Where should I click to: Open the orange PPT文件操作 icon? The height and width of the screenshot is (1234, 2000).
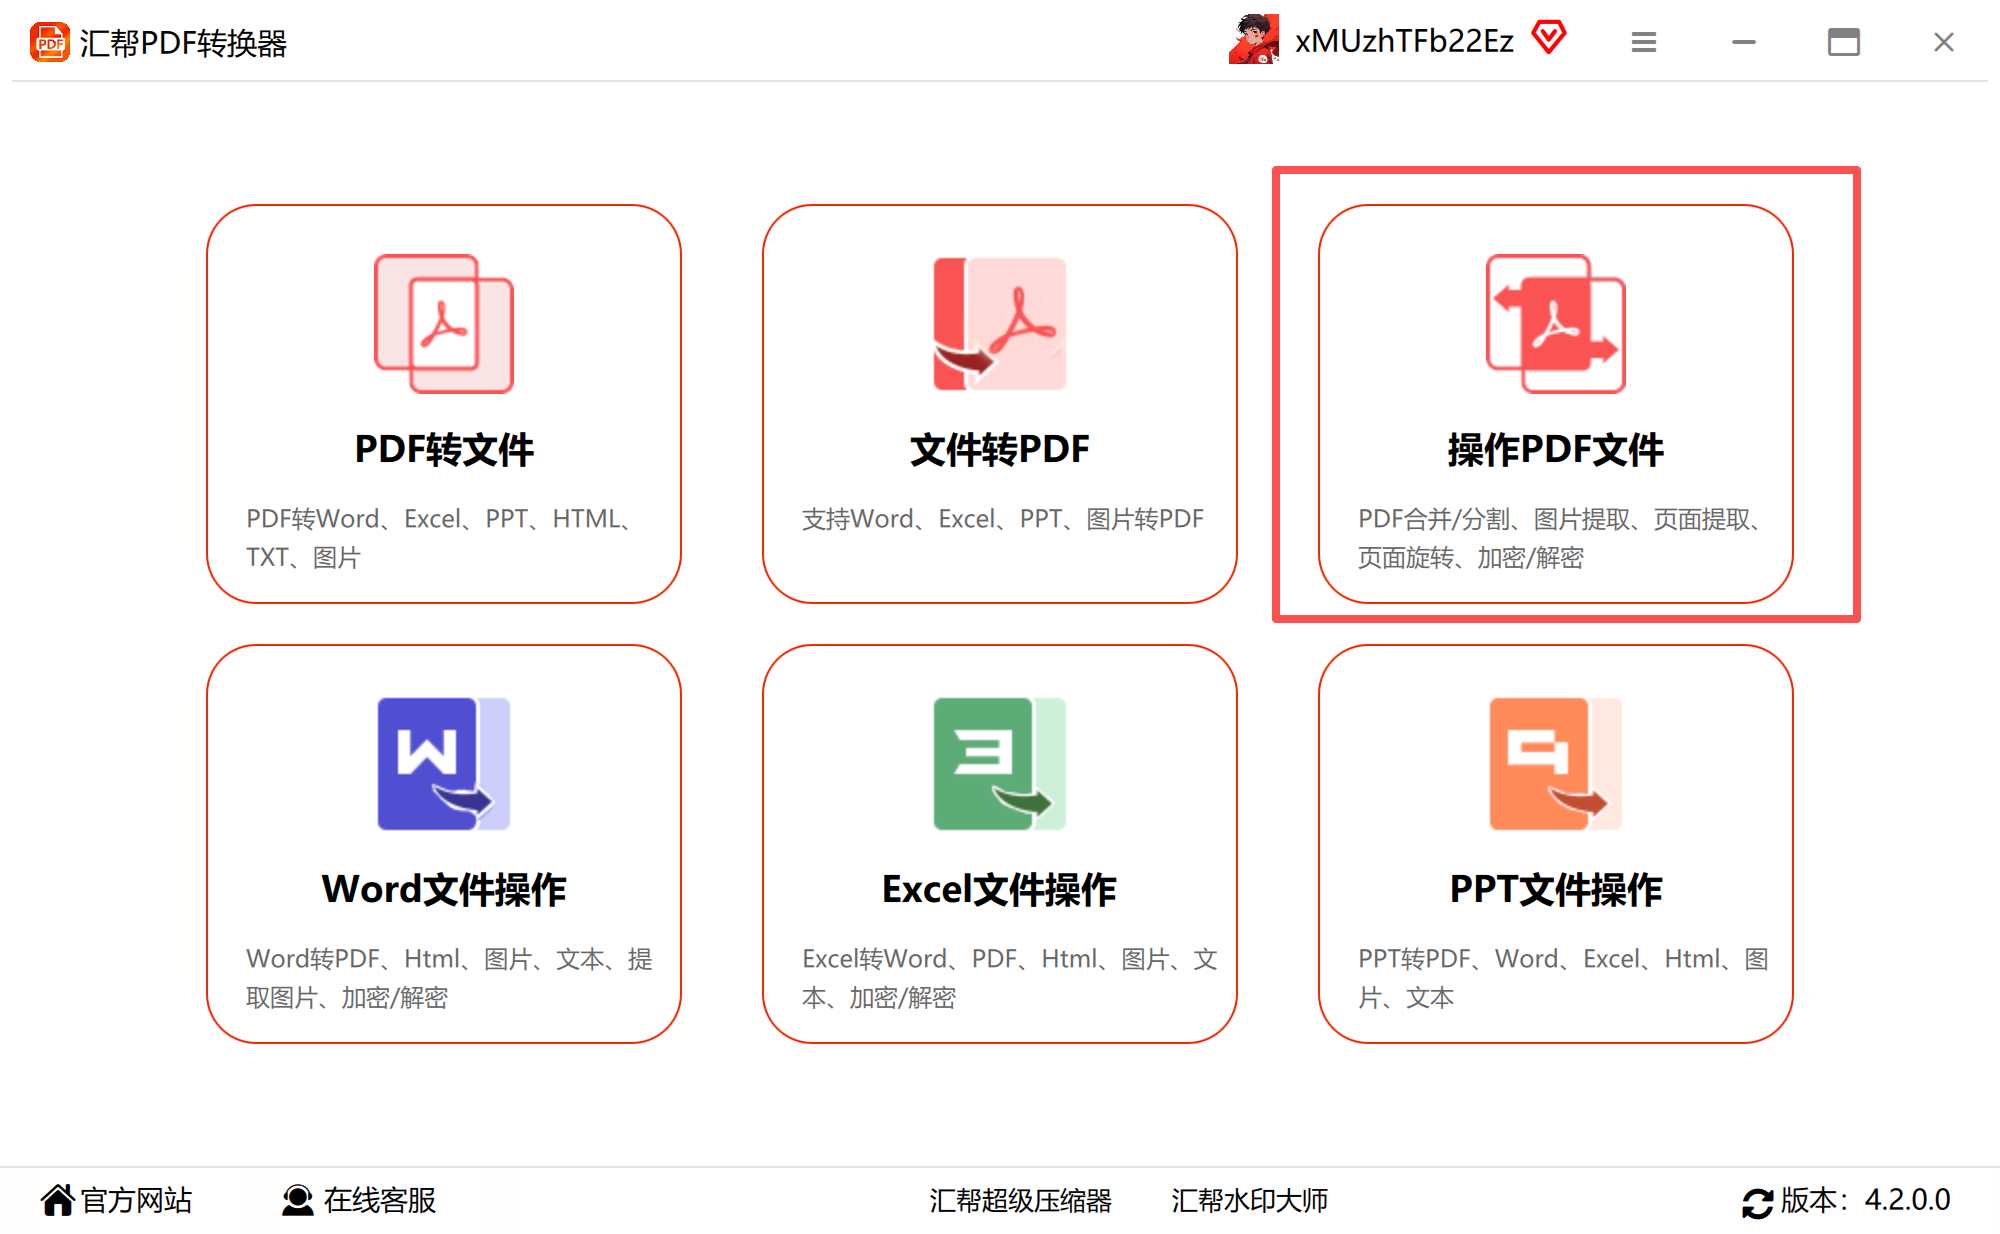[x=1555, y=763]
